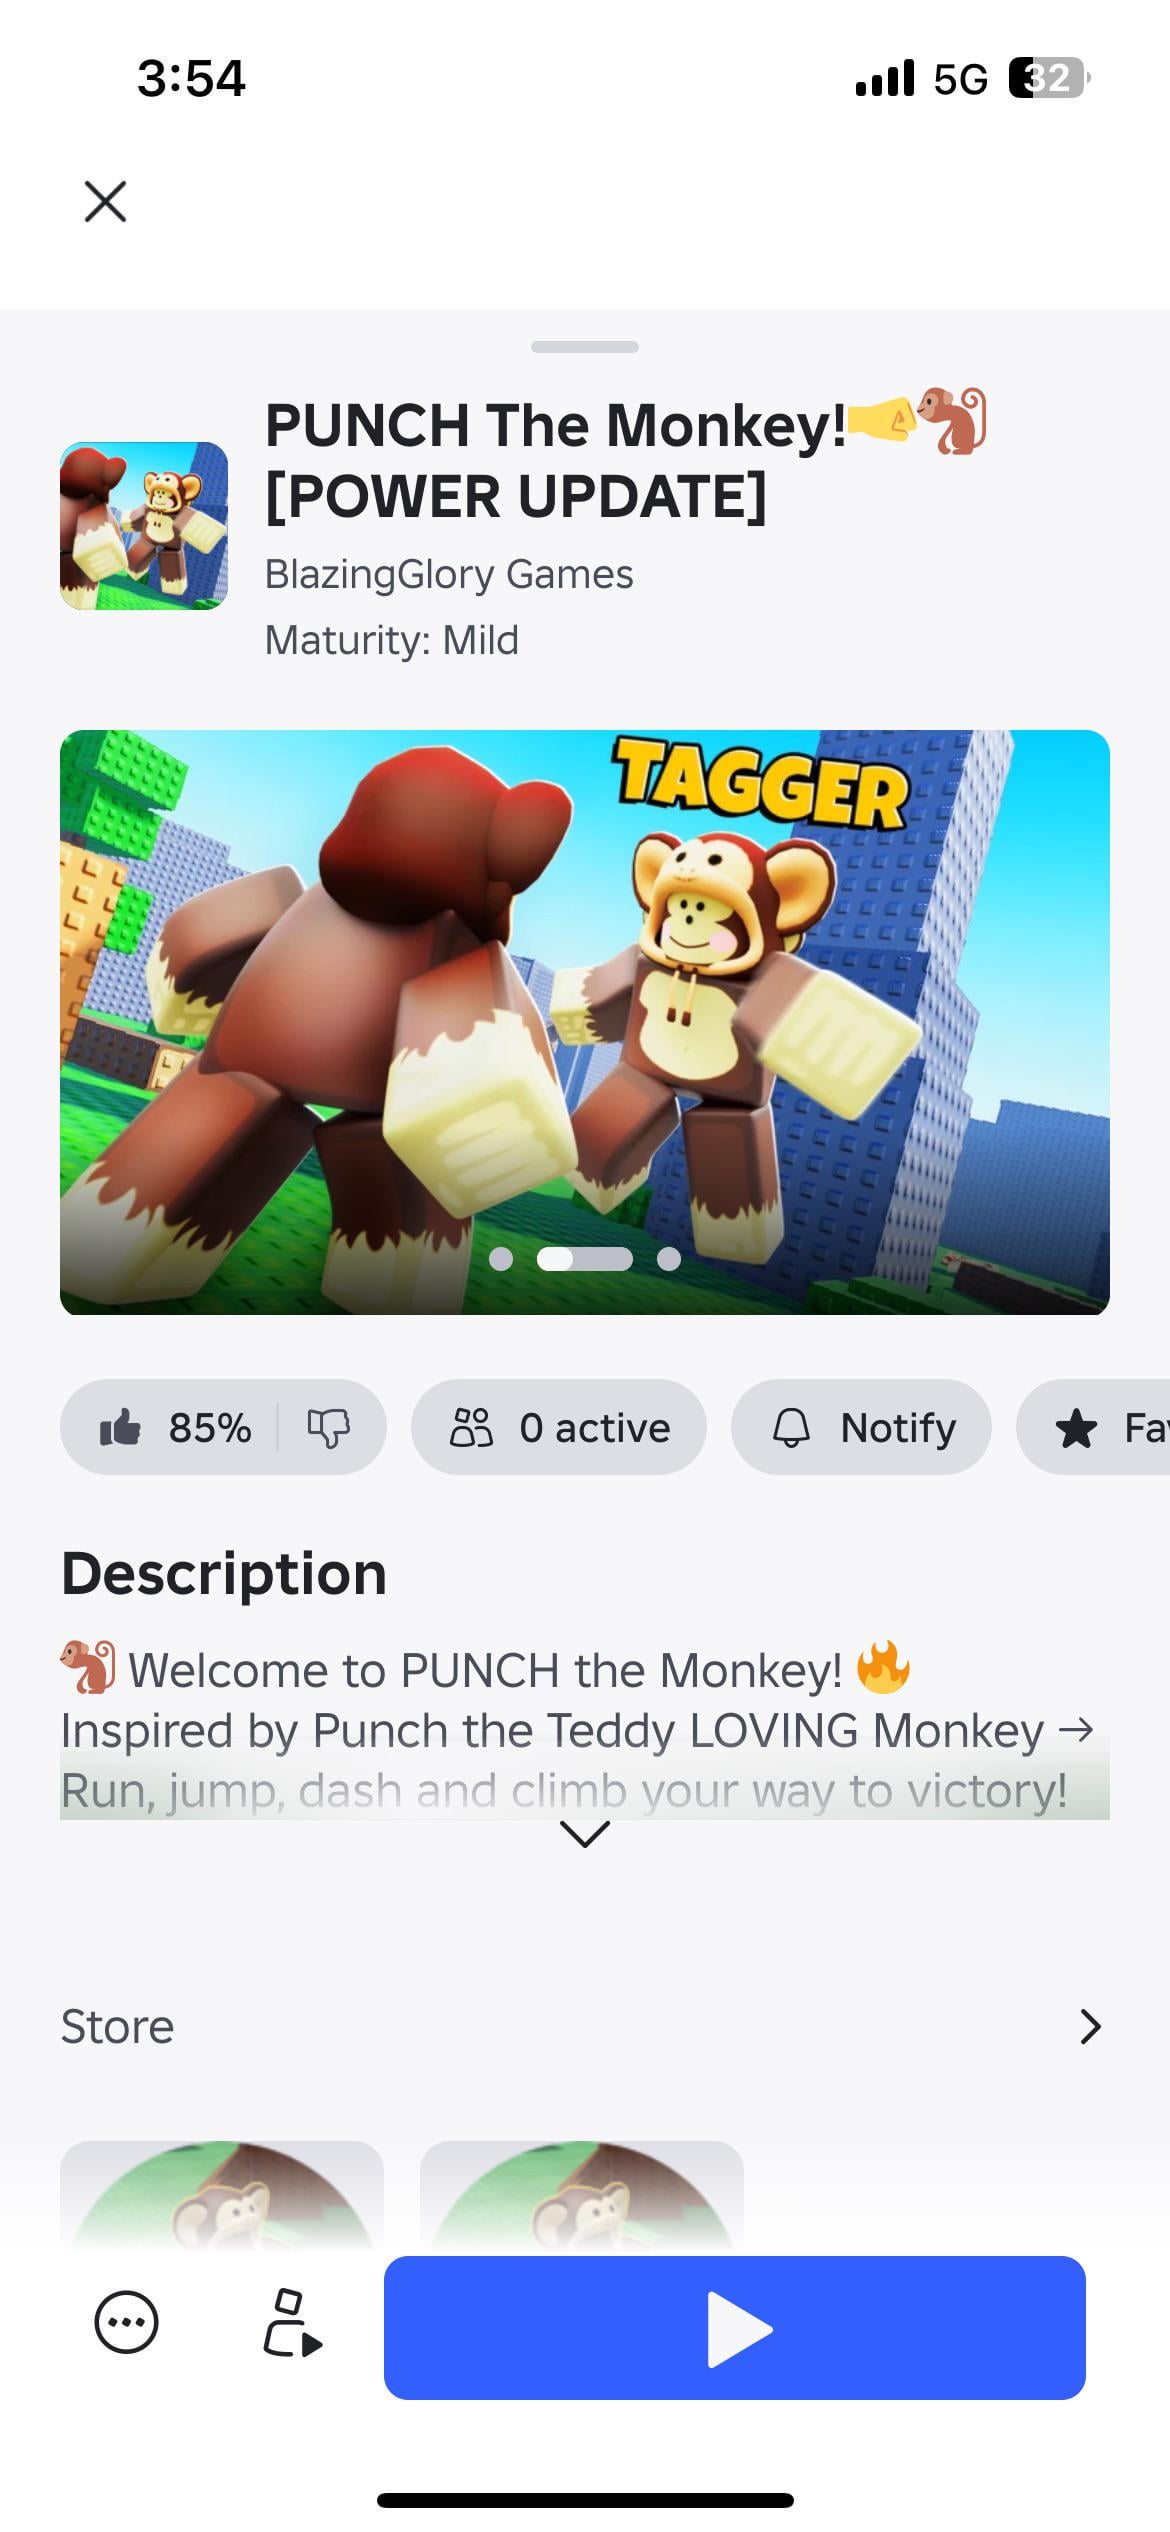Tap the active players people icon
This screenshot has width=1170, height=2532.
[471, 1427]
